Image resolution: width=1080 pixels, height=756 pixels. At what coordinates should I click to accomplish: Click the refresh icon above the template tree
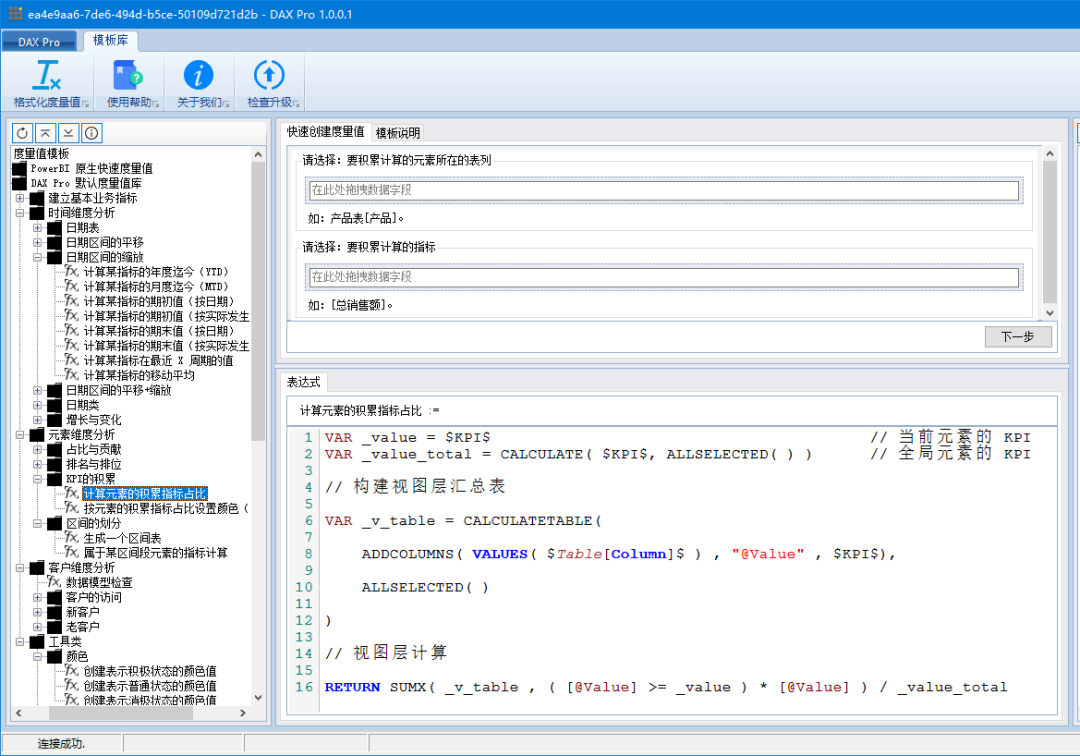(23, 133)
